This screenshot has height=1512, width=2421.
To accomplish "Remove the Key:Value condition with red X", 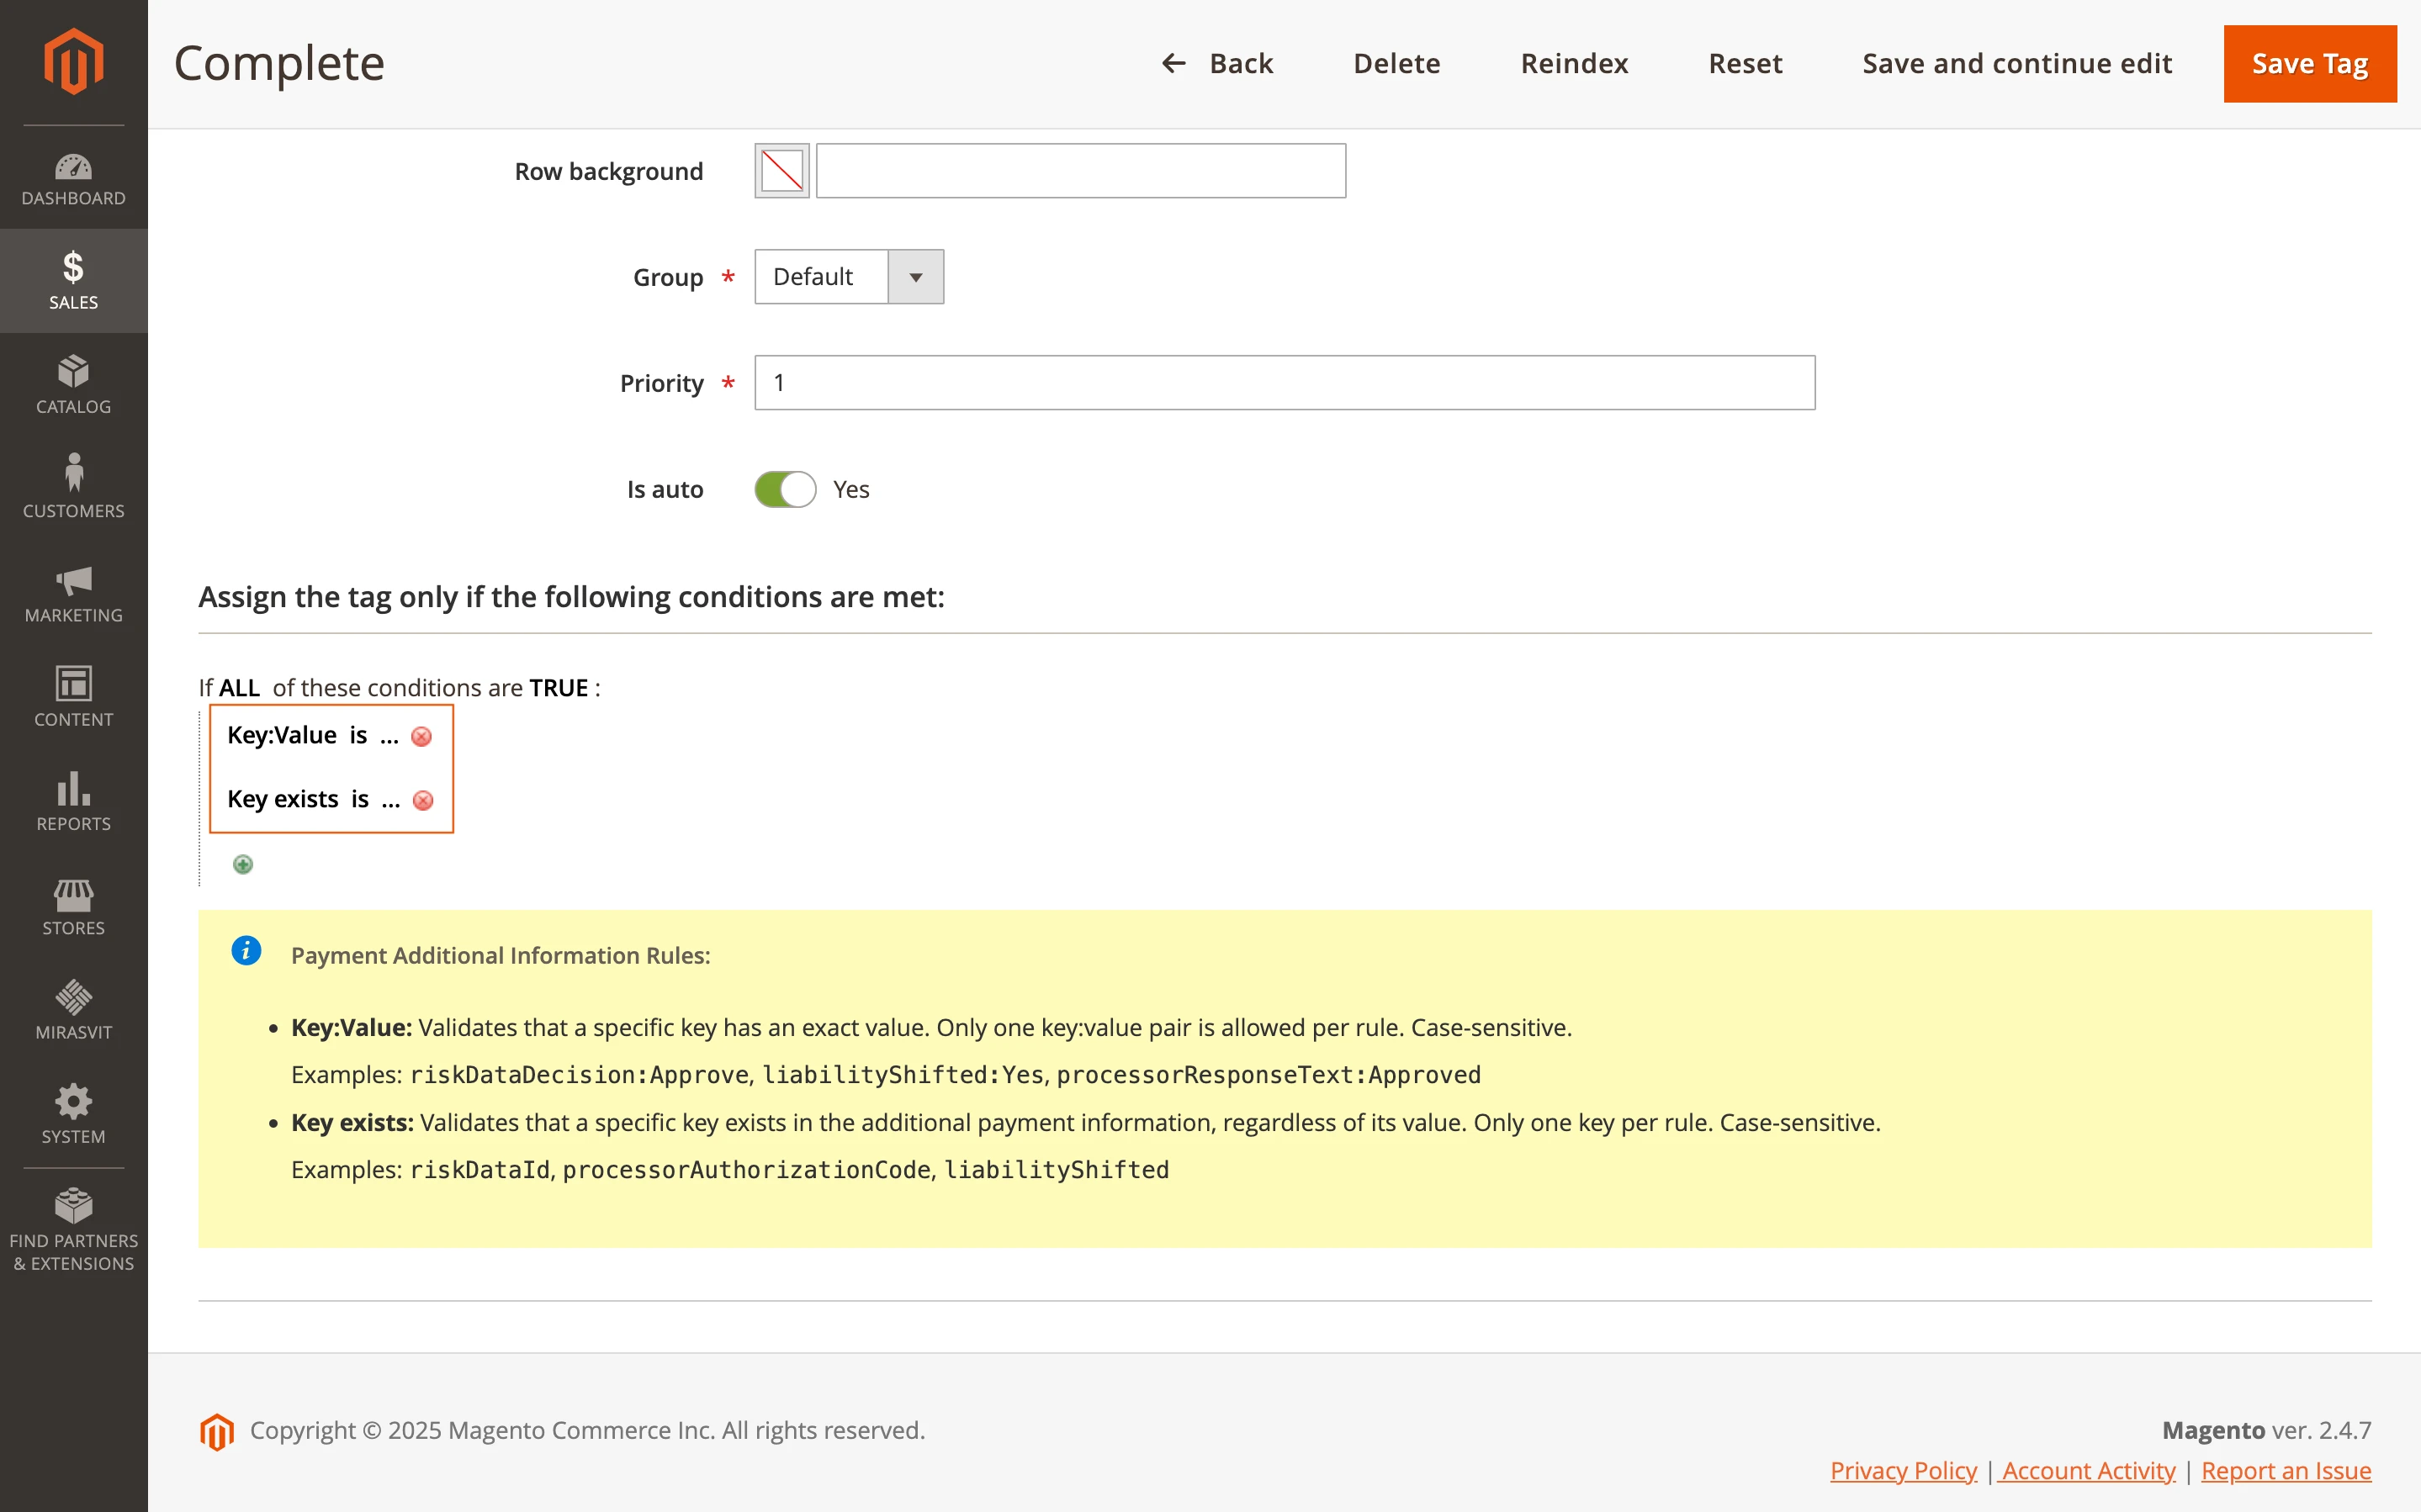I will tap(422, 736).
